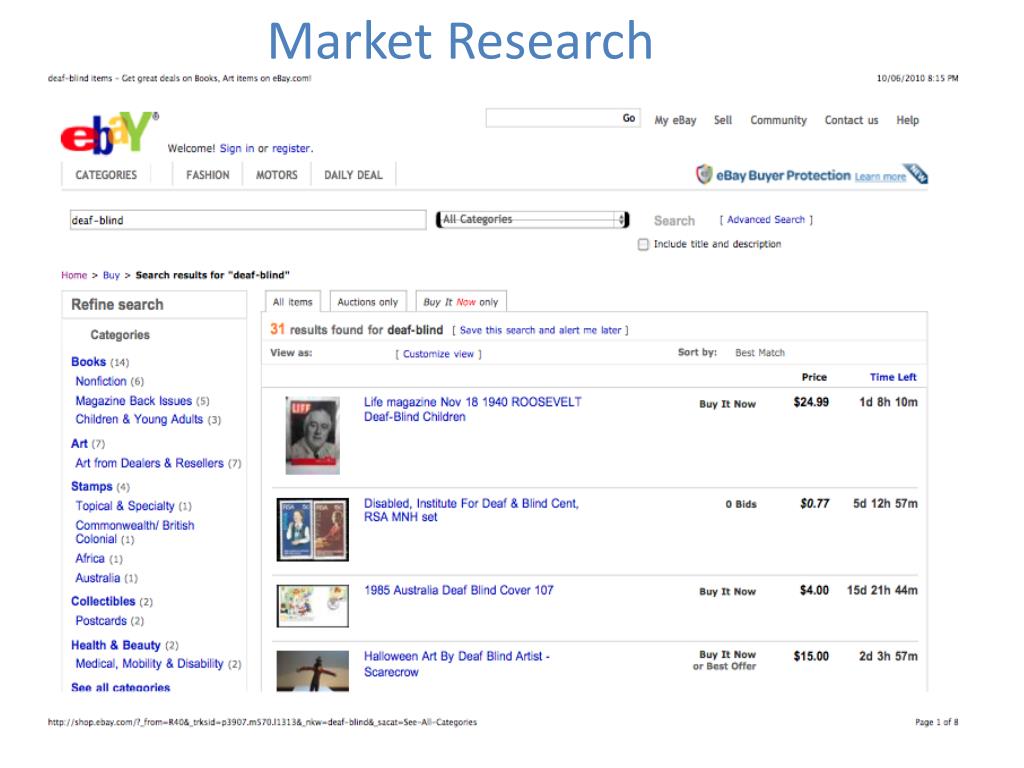Open Contact us link
Viewport: 1024px width, 768px height.
coord(851,120)
